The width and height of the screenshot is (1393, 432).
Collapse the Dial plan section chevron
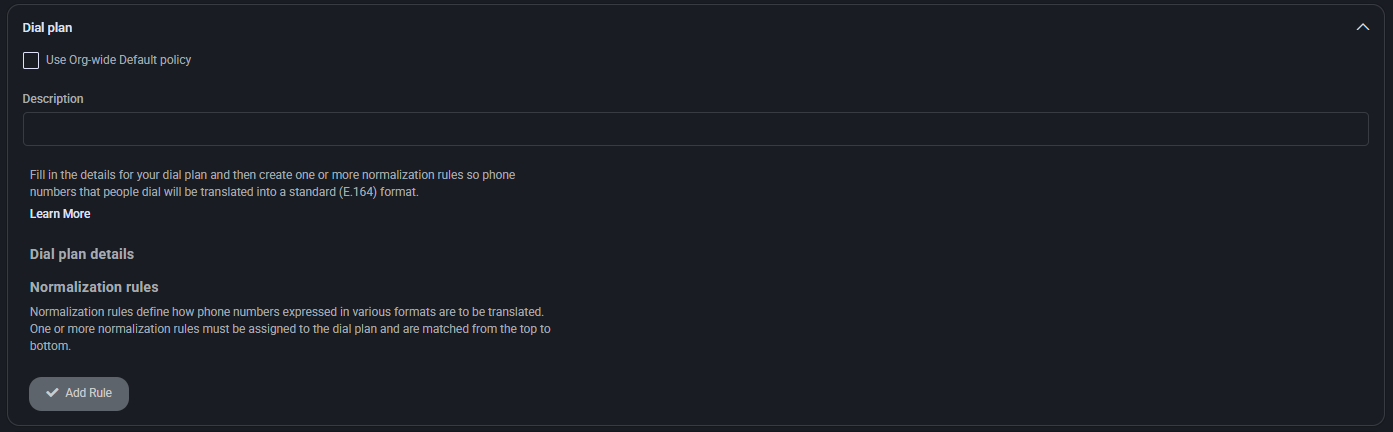pos(1362,27)
